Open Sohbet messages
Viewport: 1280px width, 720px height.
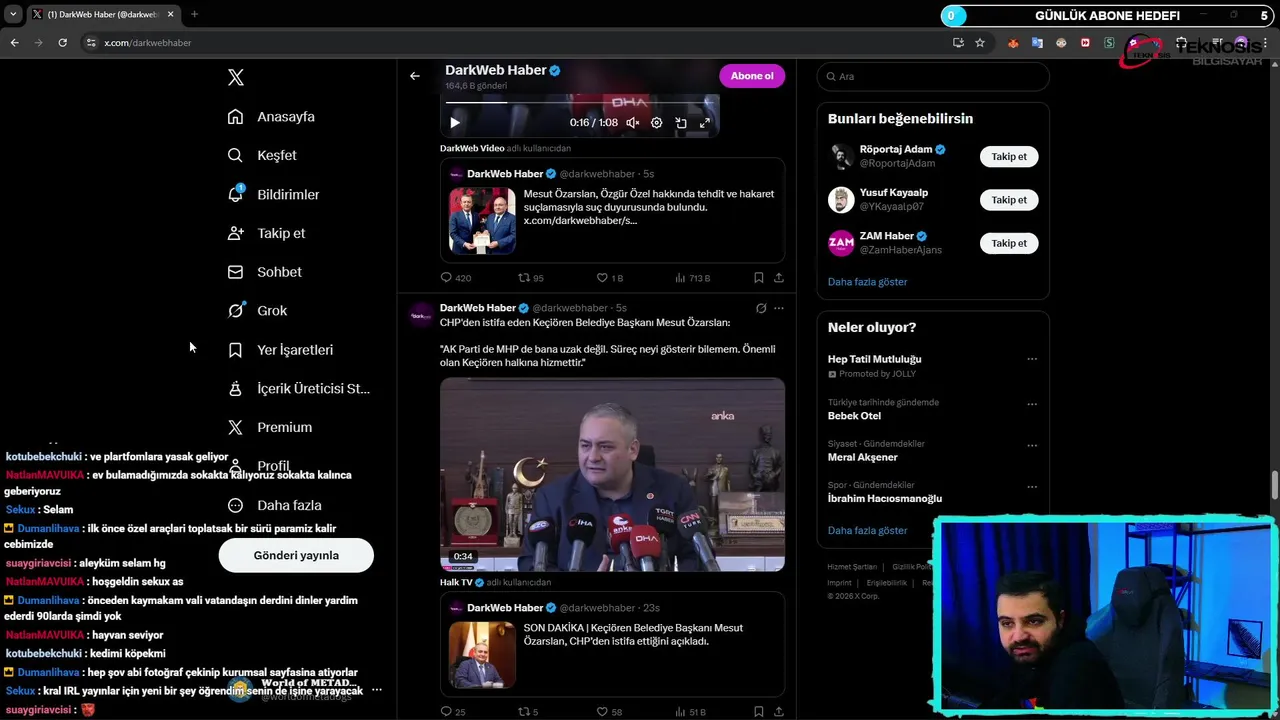pos(264,272)
